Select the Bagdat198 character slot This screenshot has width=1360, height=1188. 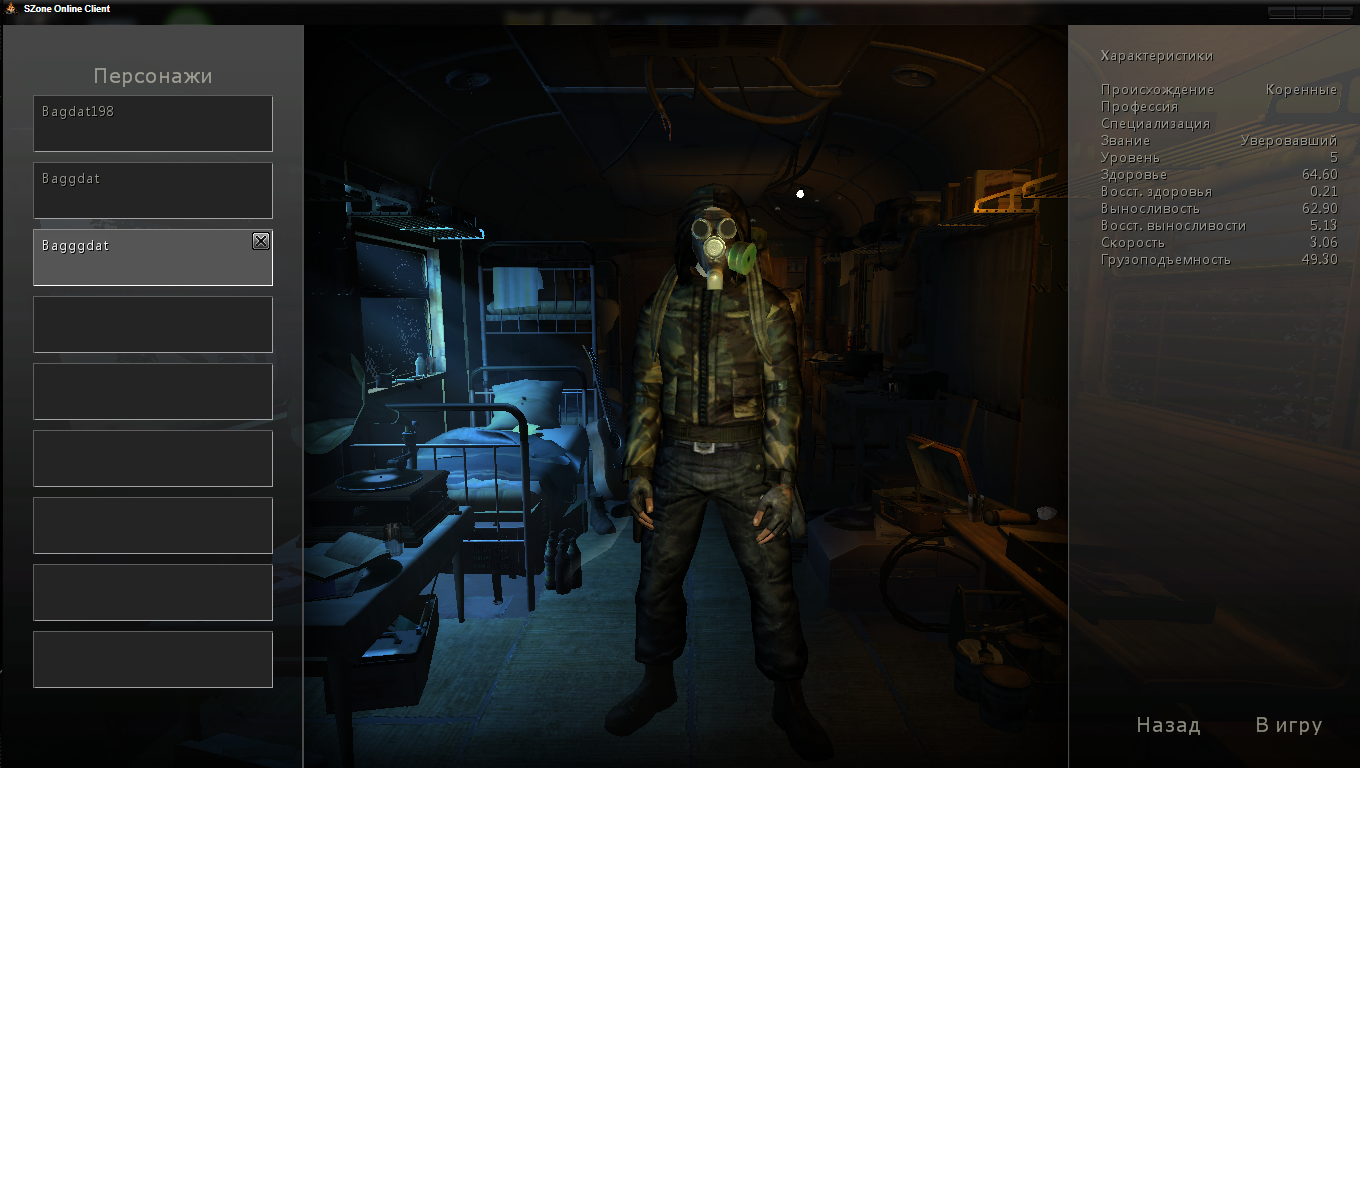click(x=152, y=124)
